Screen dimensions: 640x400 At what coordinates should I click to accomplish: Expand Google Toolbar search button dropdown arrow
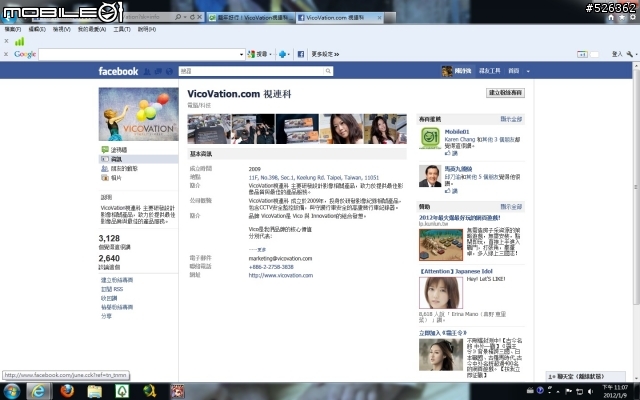[x=270, y=54]
